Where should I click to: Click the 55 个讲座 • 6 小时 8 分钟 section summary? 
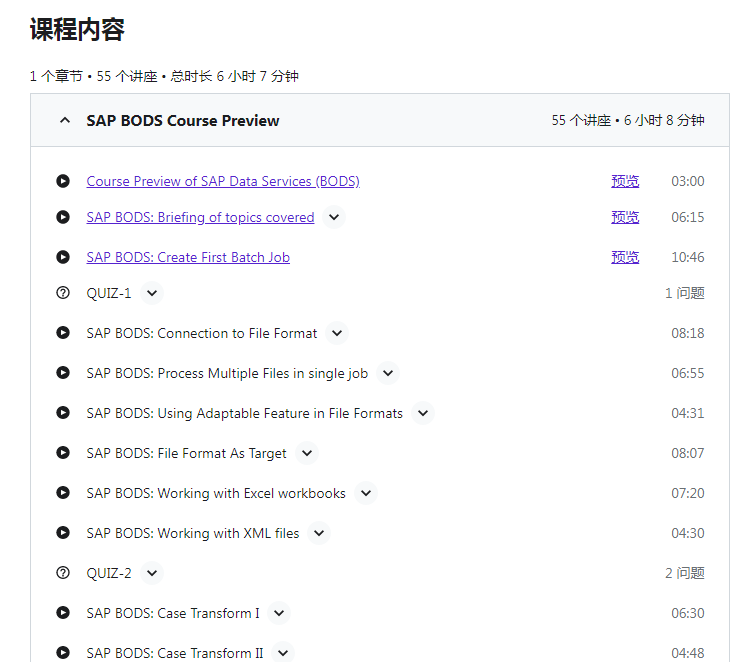click(x=628, y=120)
